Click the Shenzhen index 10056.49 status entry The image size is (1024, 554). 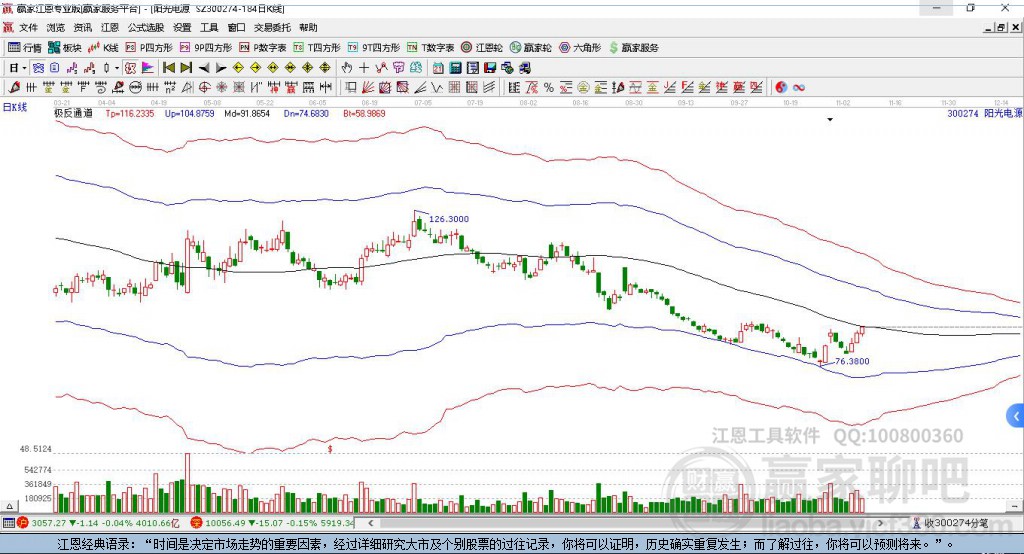point(272,523)
